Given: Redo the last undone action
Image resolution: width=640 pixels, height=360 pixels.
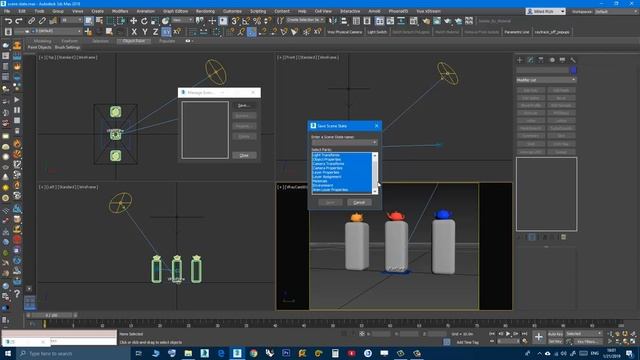Looking at the screenshot, I should (x=19, y=21).
